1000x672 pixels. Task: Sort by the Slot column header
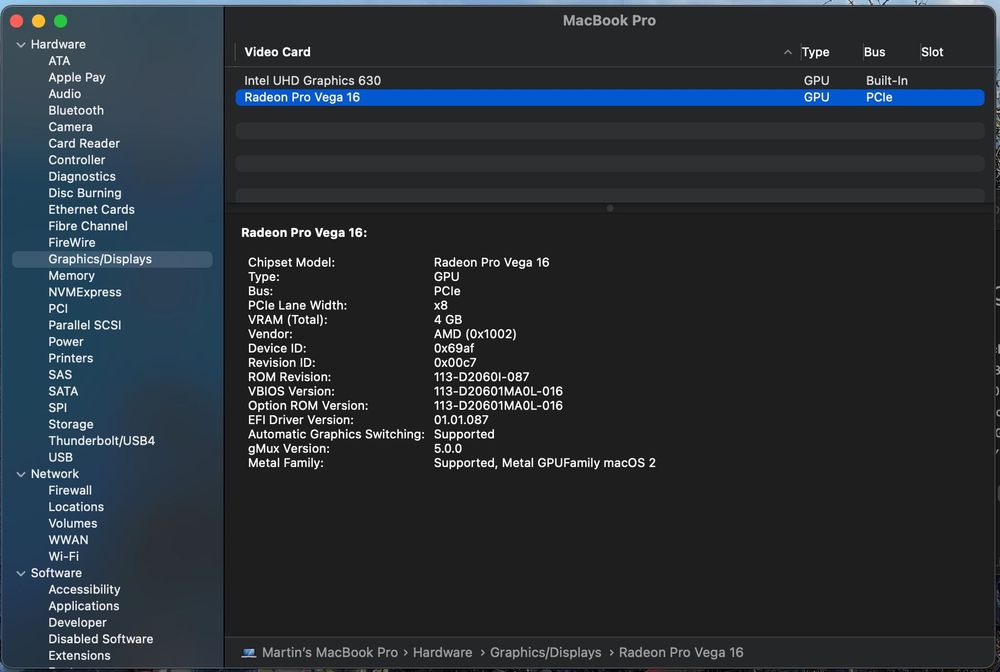coord(932,52)
